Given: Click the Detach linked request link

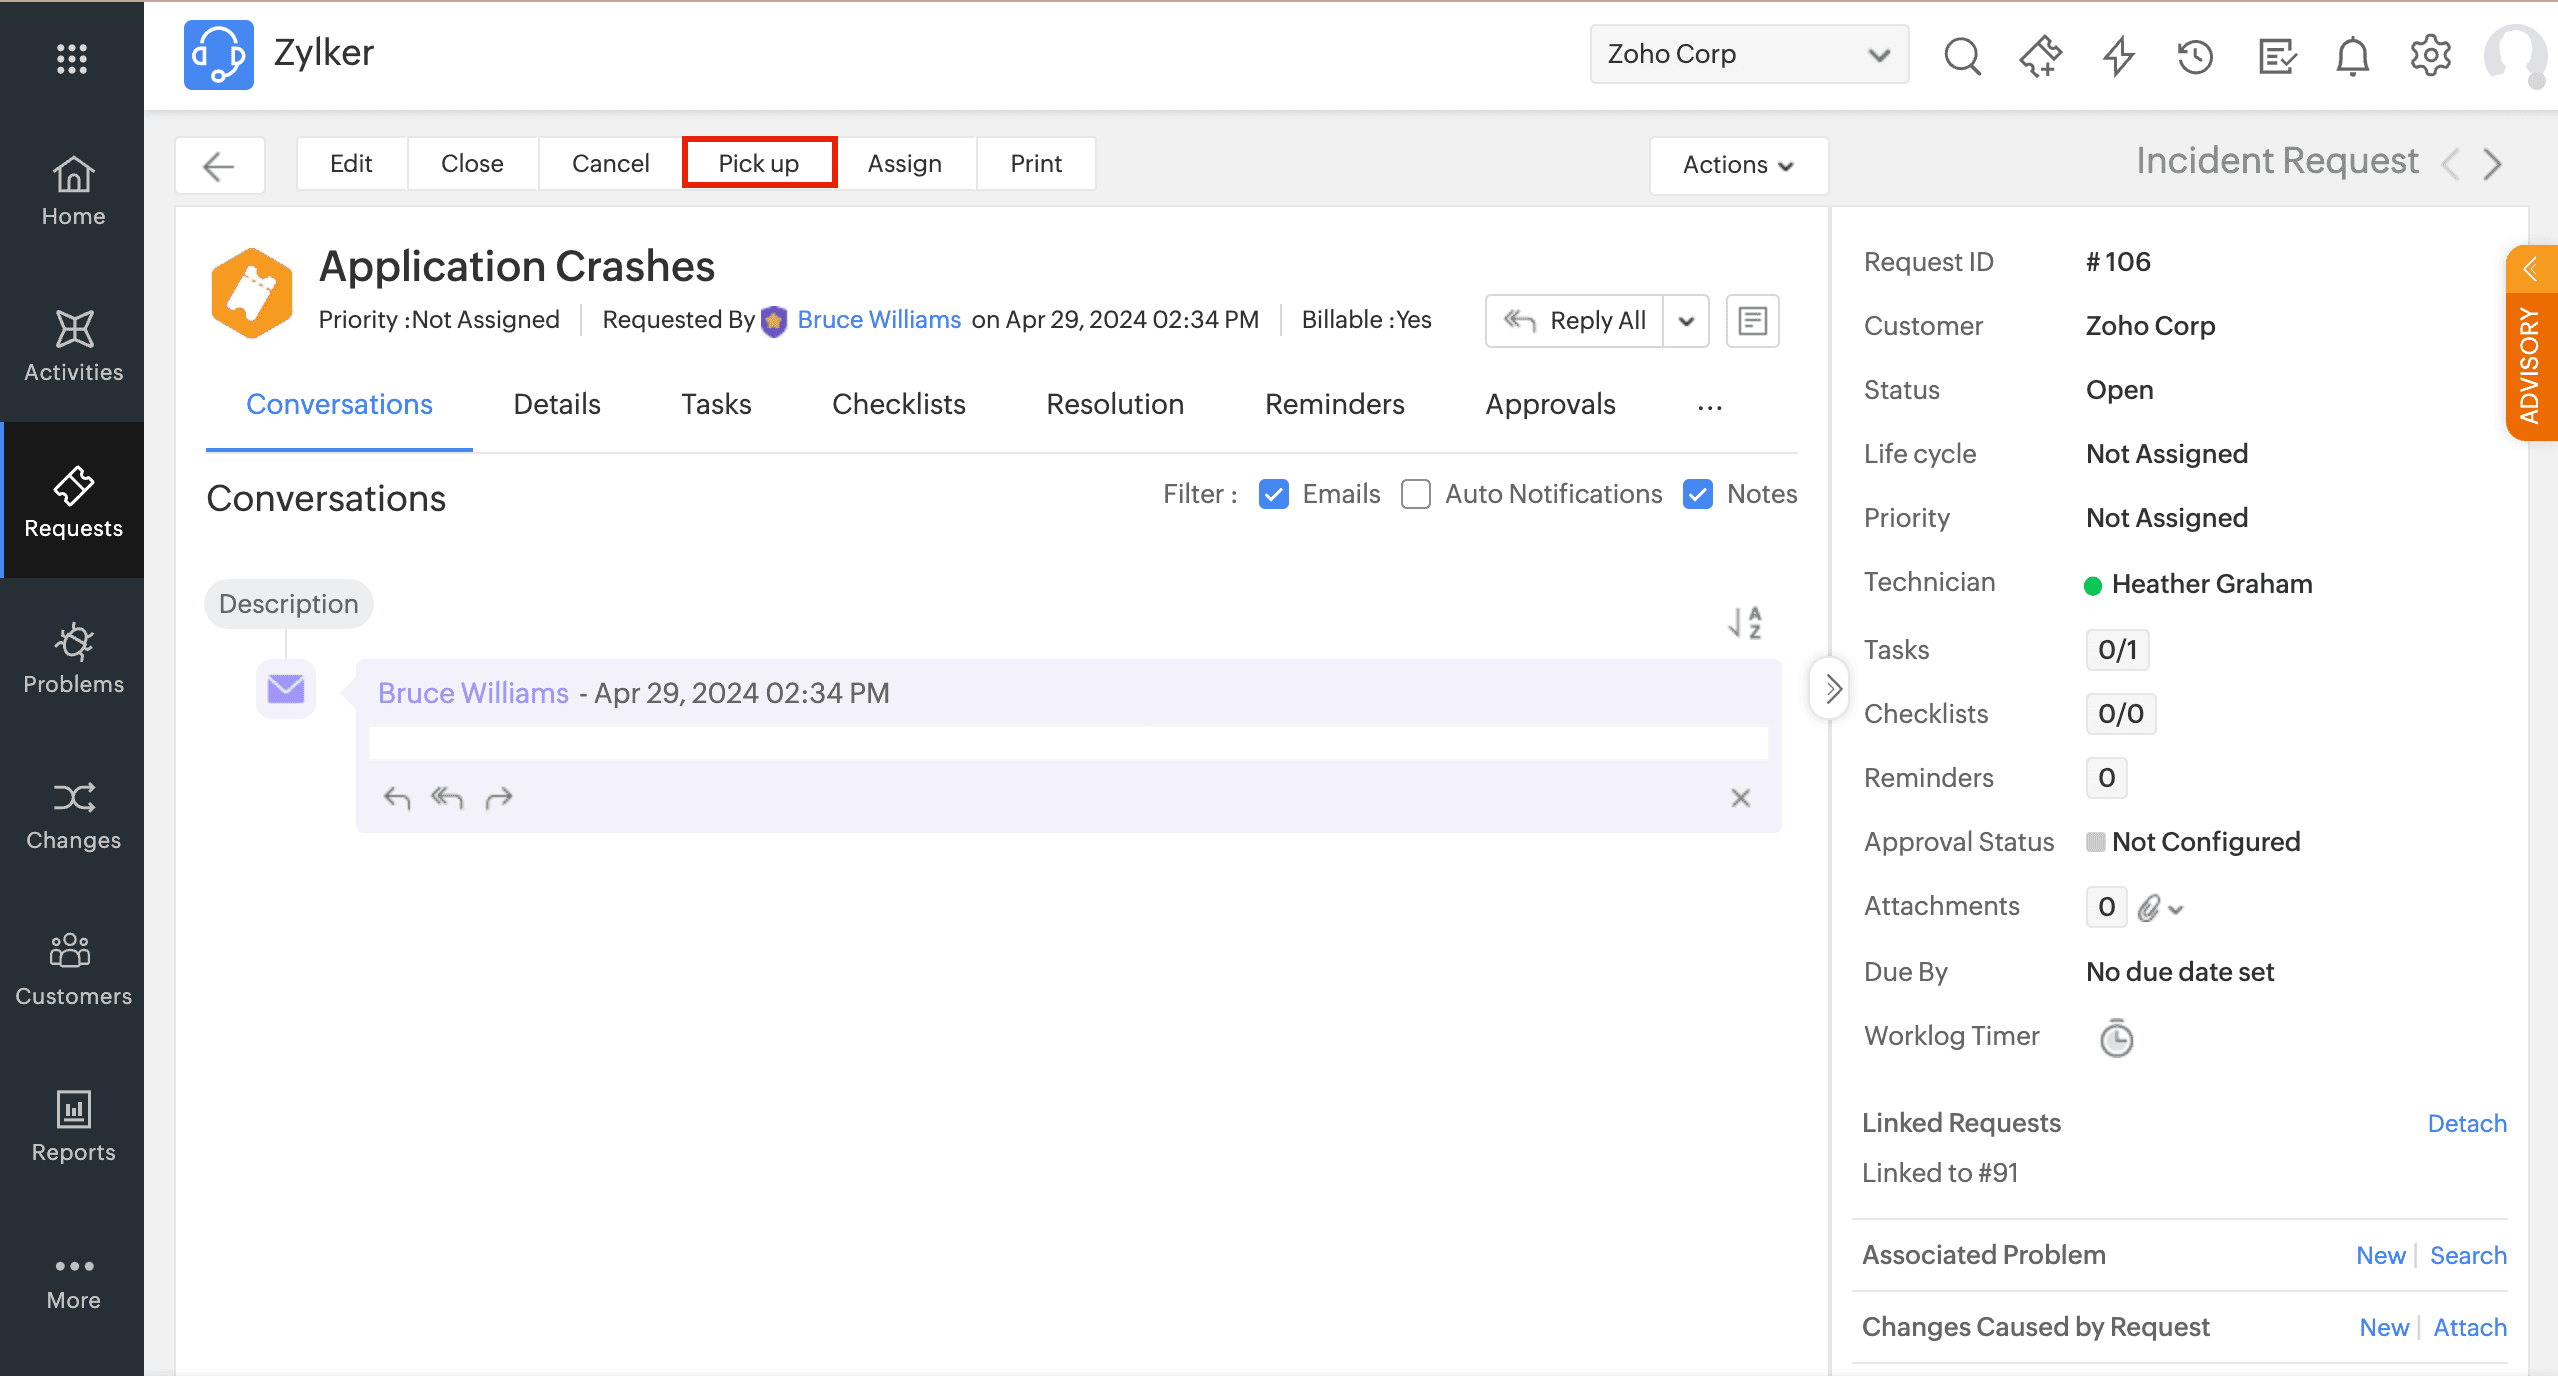Looking at the screenshot, I should pyautogui.click(x=2466, y=1123).
